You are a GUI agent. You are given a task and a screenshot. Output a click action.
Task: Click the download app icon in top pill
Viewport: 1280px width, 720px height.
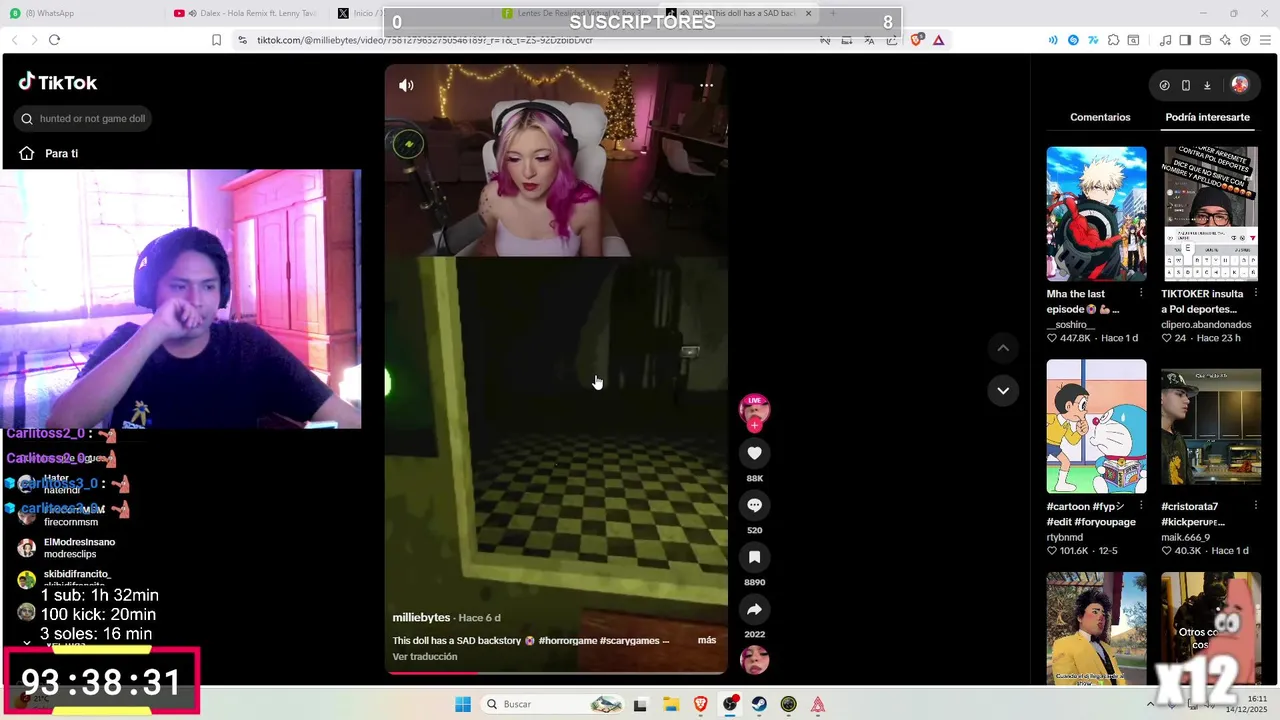point(1207,85)
